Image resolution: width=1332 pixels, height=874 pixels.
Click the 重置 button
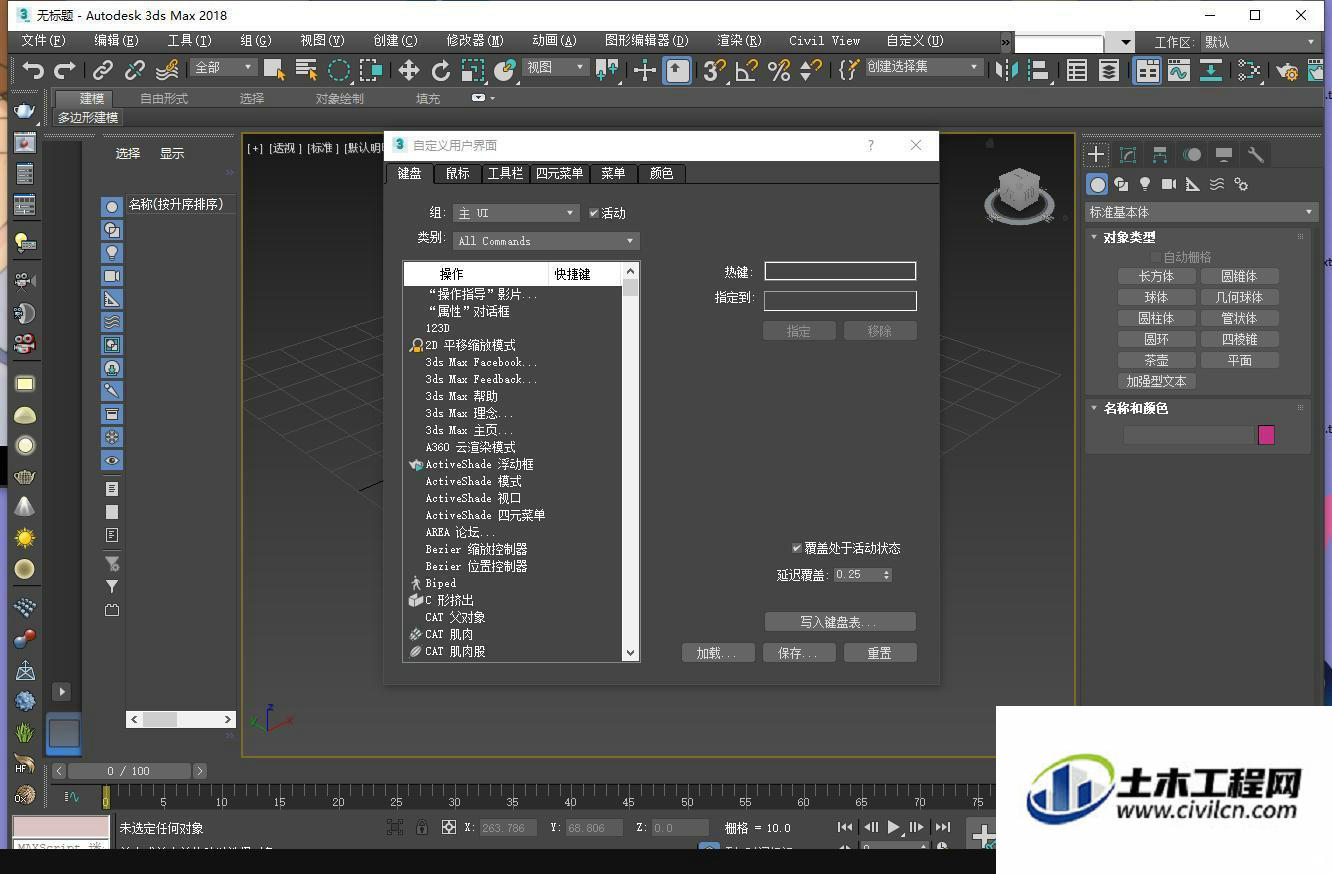pos(880,653)
